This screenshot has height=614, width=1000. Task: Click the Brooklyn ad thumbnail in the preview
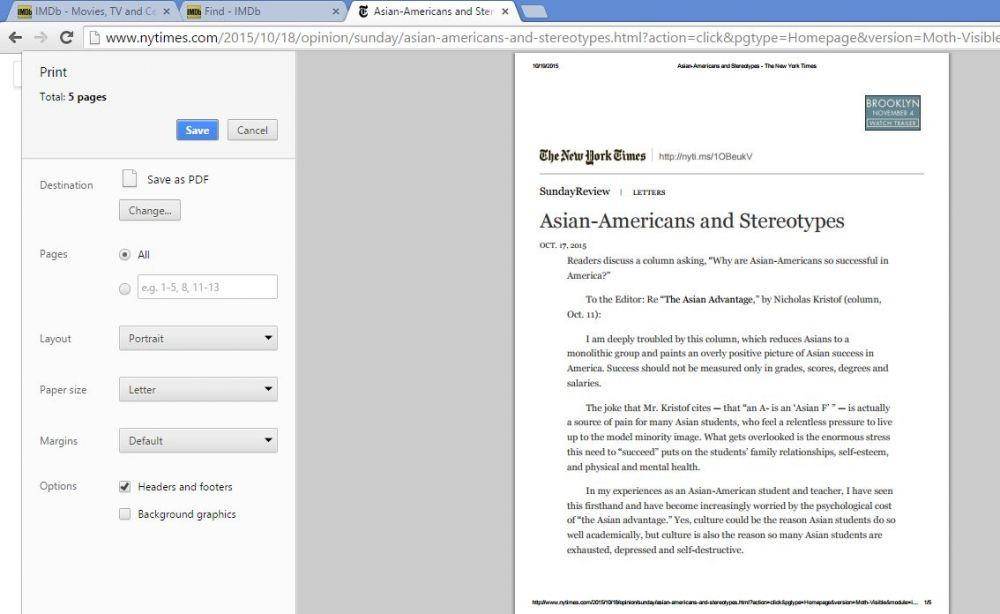point(892,113)
